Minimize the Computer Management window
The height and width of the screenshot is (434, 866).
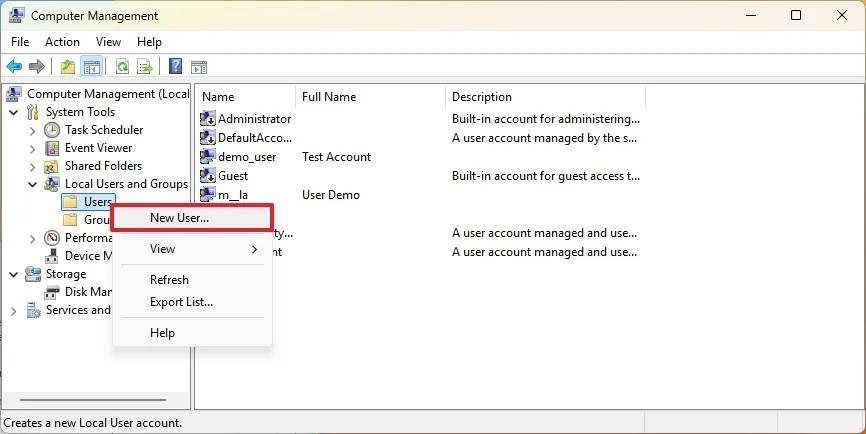[x=751, y=15]
